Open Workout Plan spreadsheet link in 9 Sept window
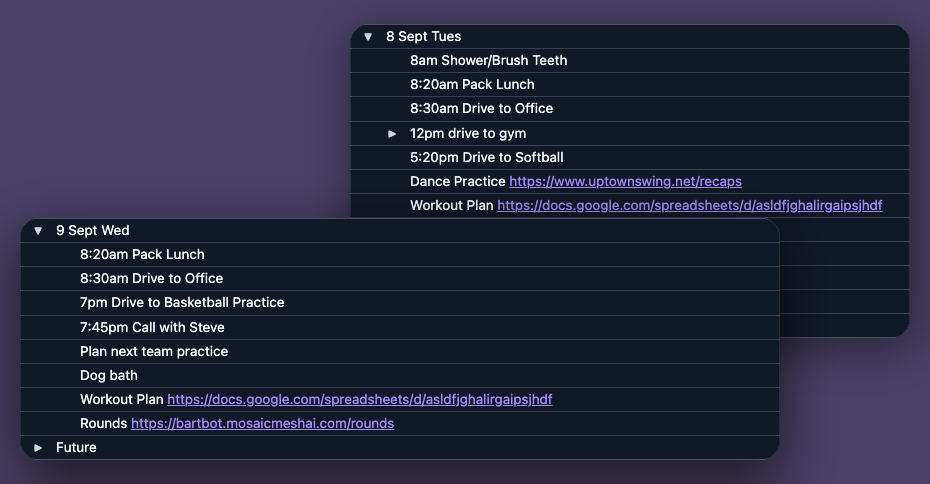The image size is (930, 484). pos(359,399)
